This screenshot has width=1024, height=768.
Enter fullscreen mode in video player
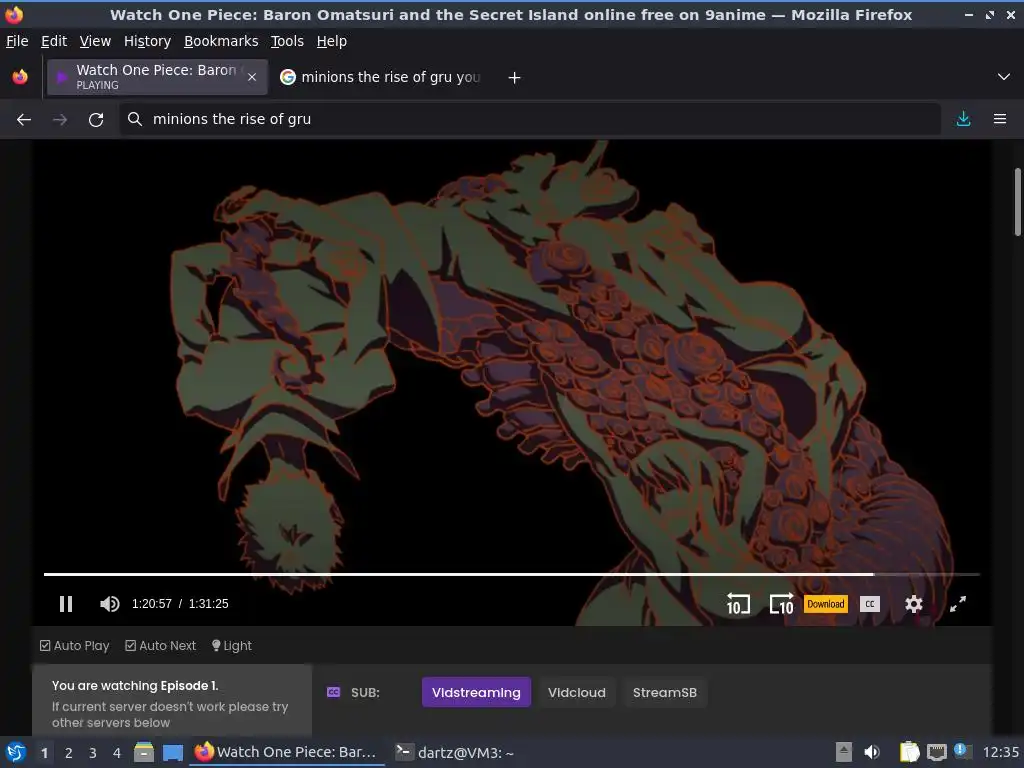(958, 604)
